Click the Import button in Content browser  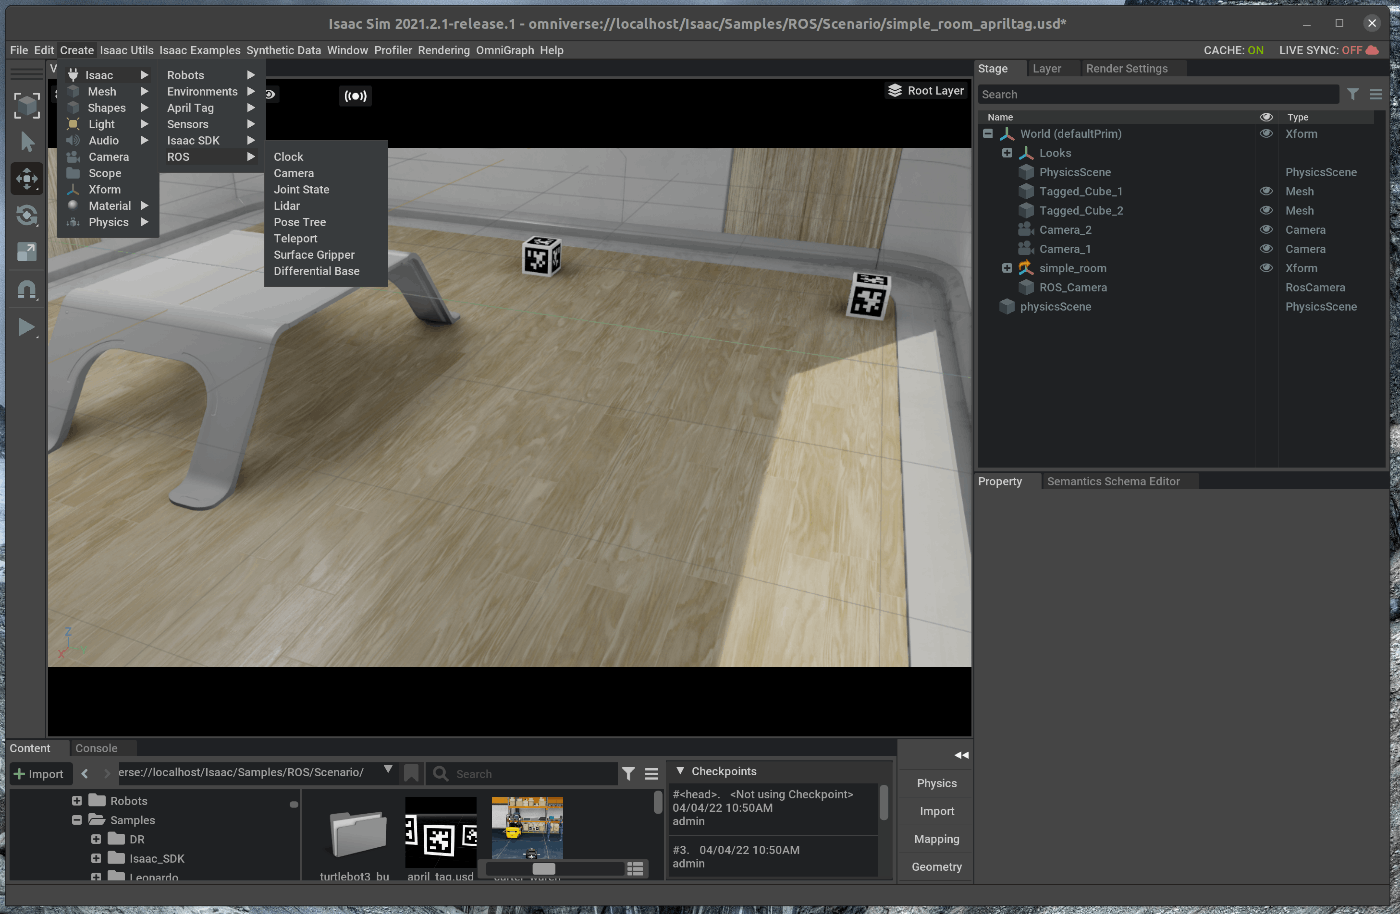tap(39, 774)
